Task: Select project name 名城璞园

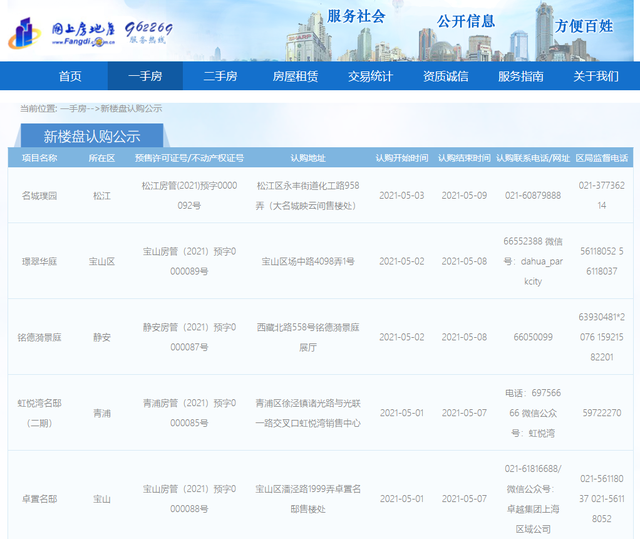Action: tap(40, 195)
